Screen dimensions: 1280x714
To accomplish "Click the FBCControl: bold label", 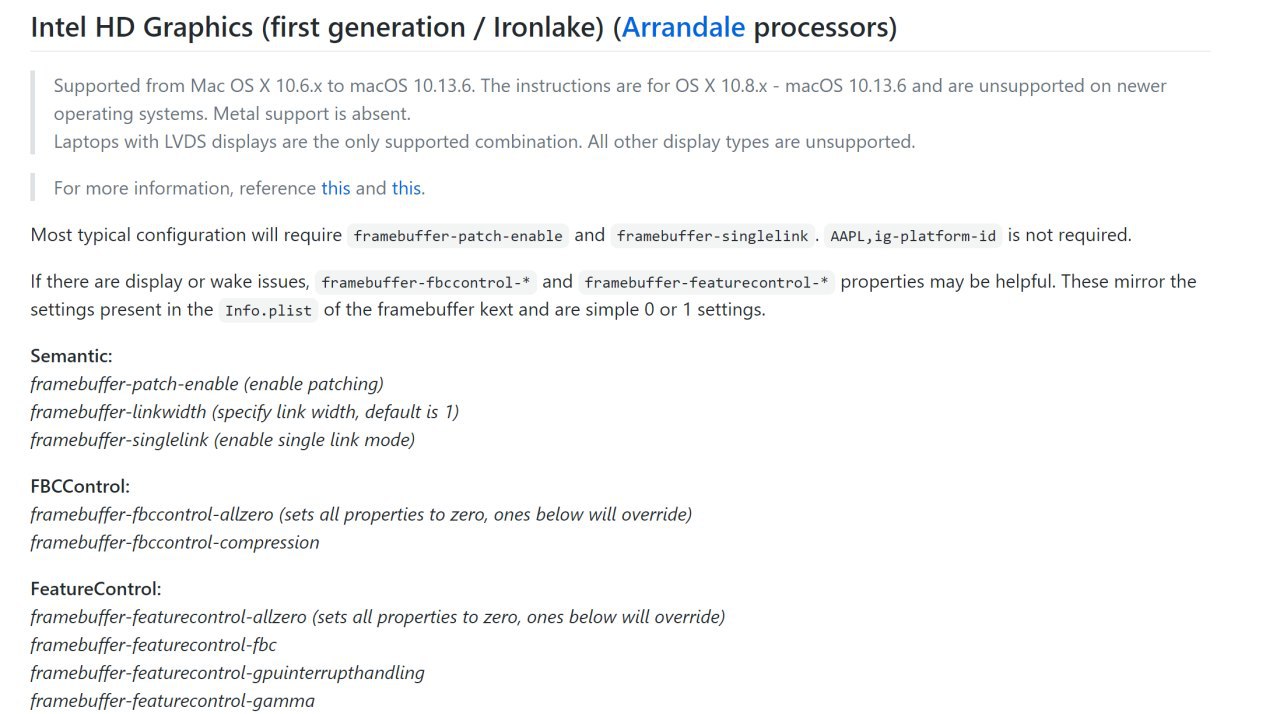I will pos(81,487).
